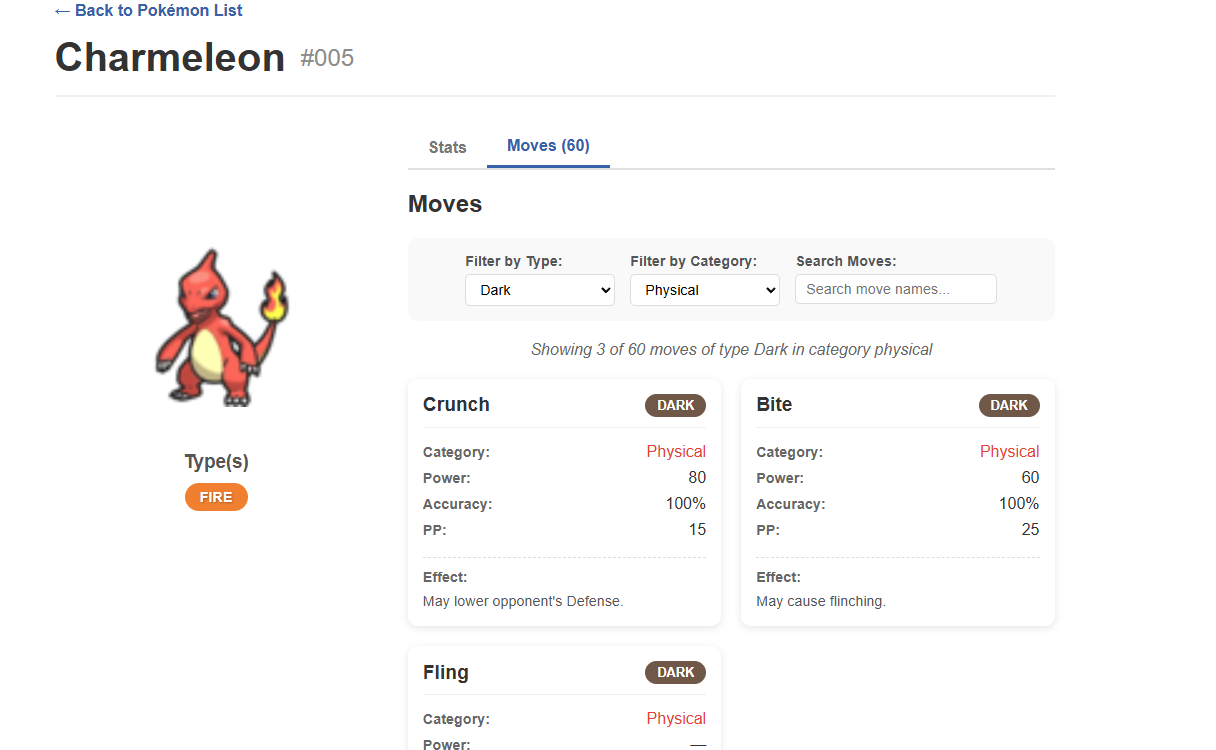This screenshot has height=750, width=1216.
Task: Click the DARK badge on Bite card
Action: [x=1009, y=405]
